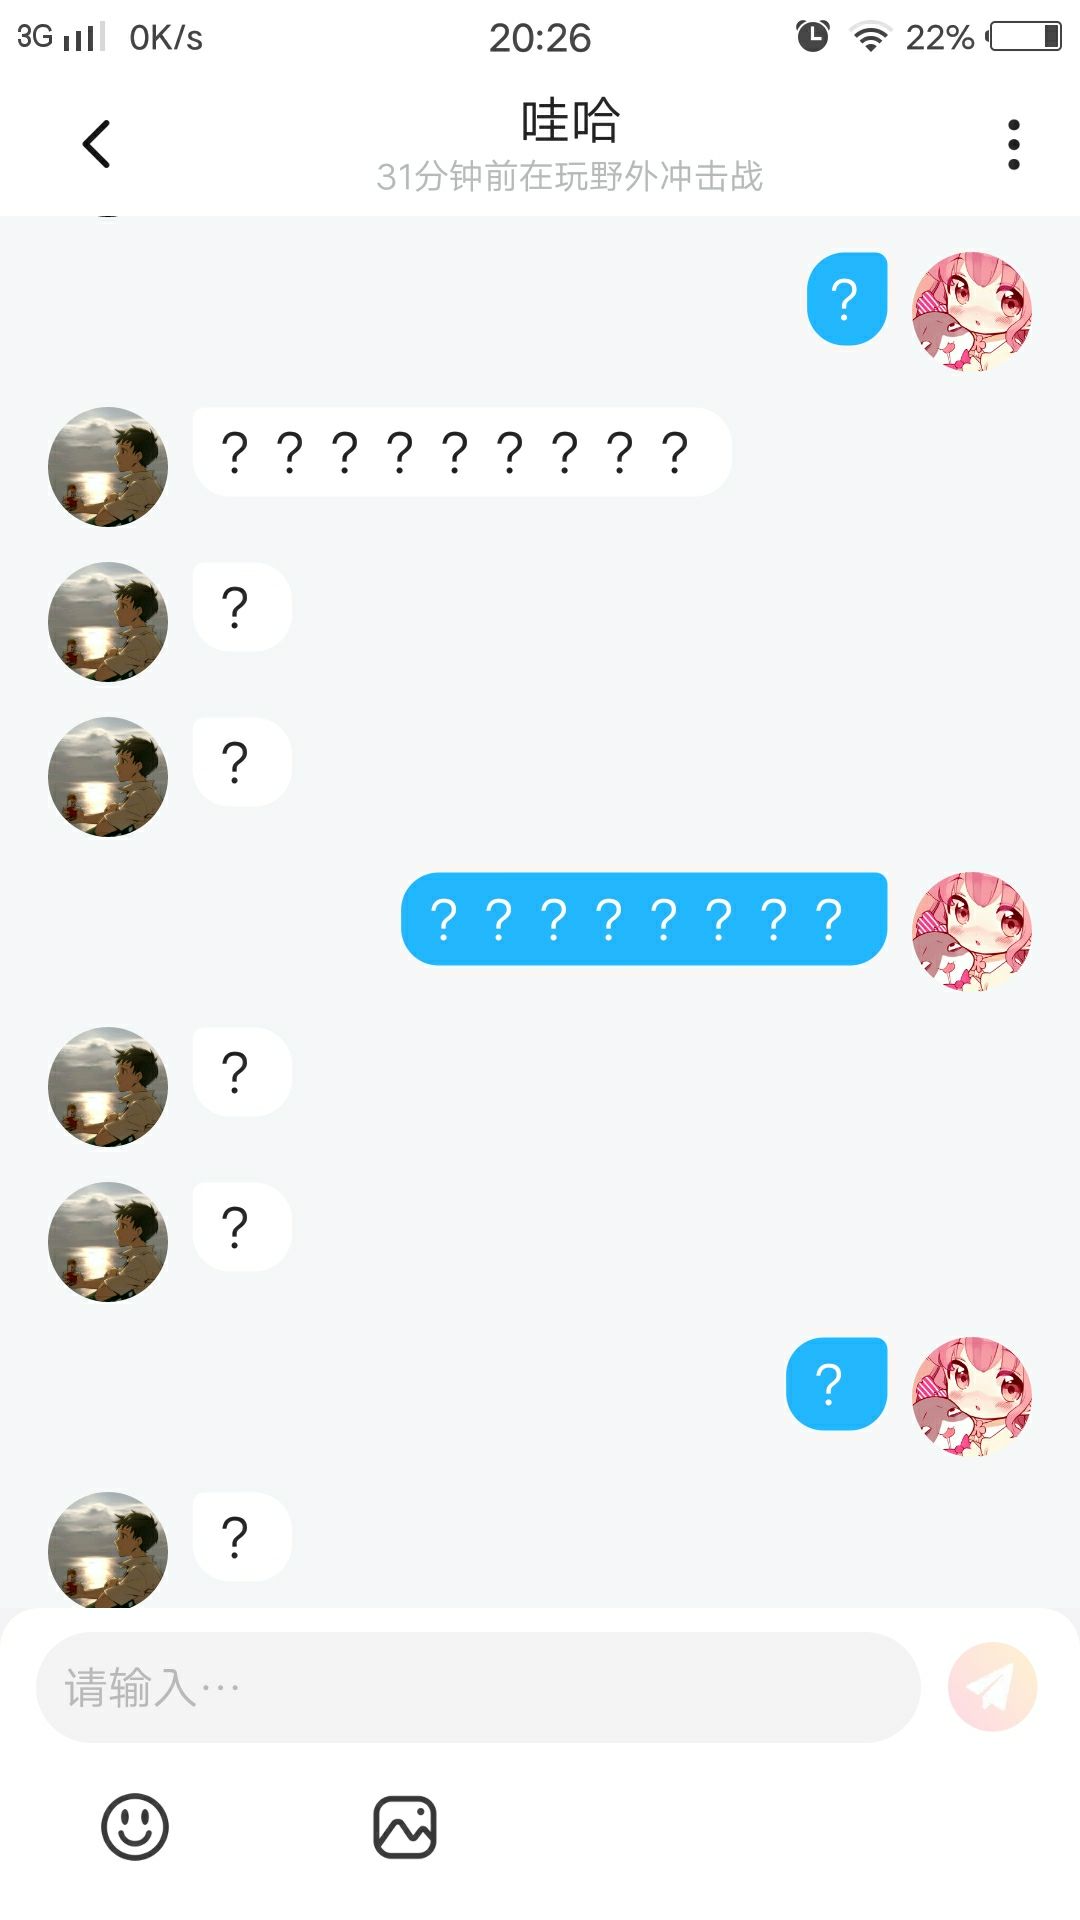Select the white bubble with nine question marks
The width and height of the screenshot is (1080, 1920).
click(x=462, y=452)
